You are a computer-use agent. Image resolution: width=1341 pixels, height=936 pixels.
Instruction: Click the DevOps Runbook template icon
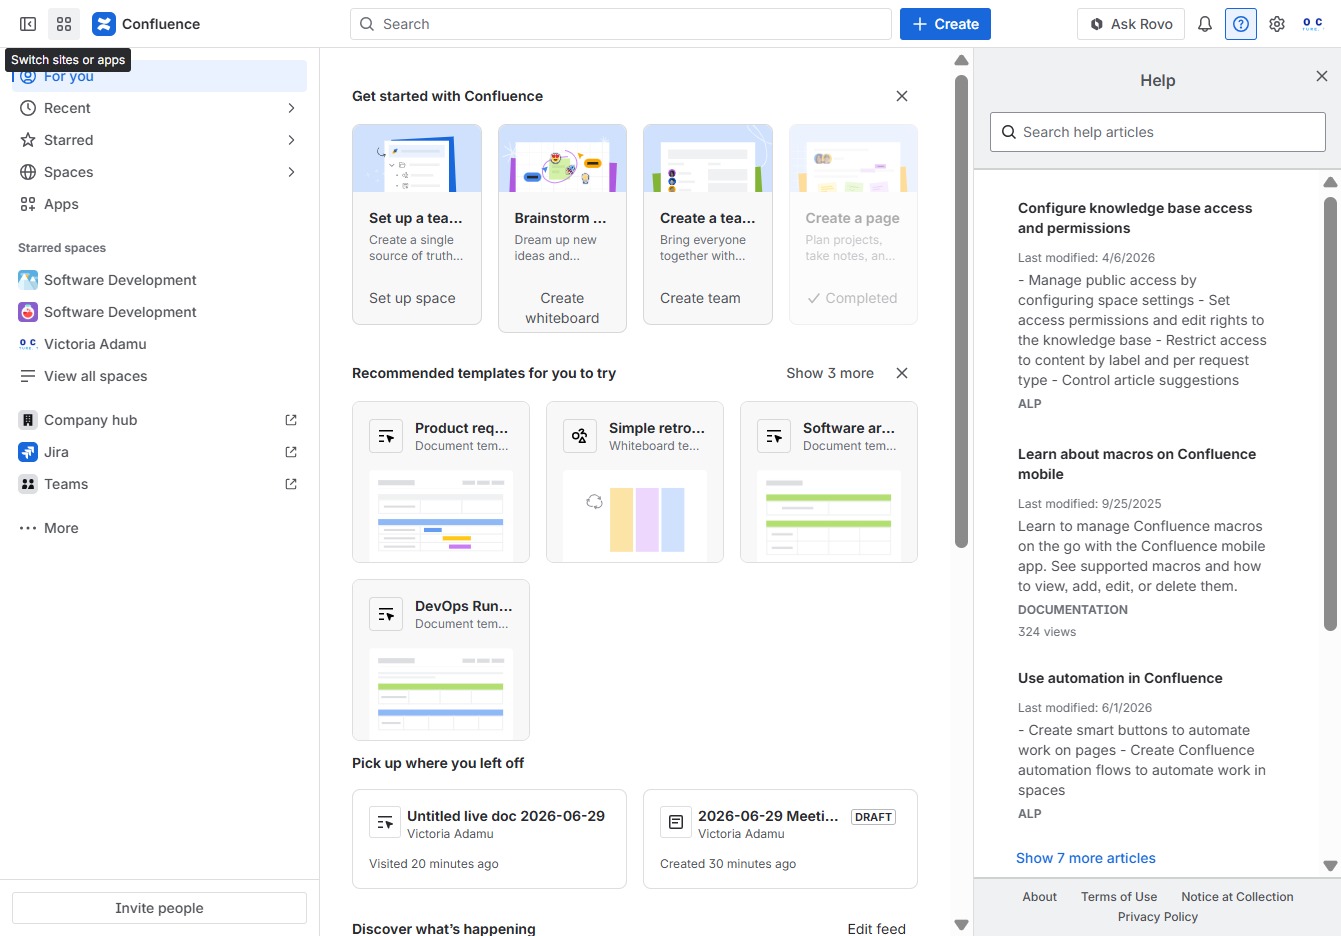tap(386, 614)
